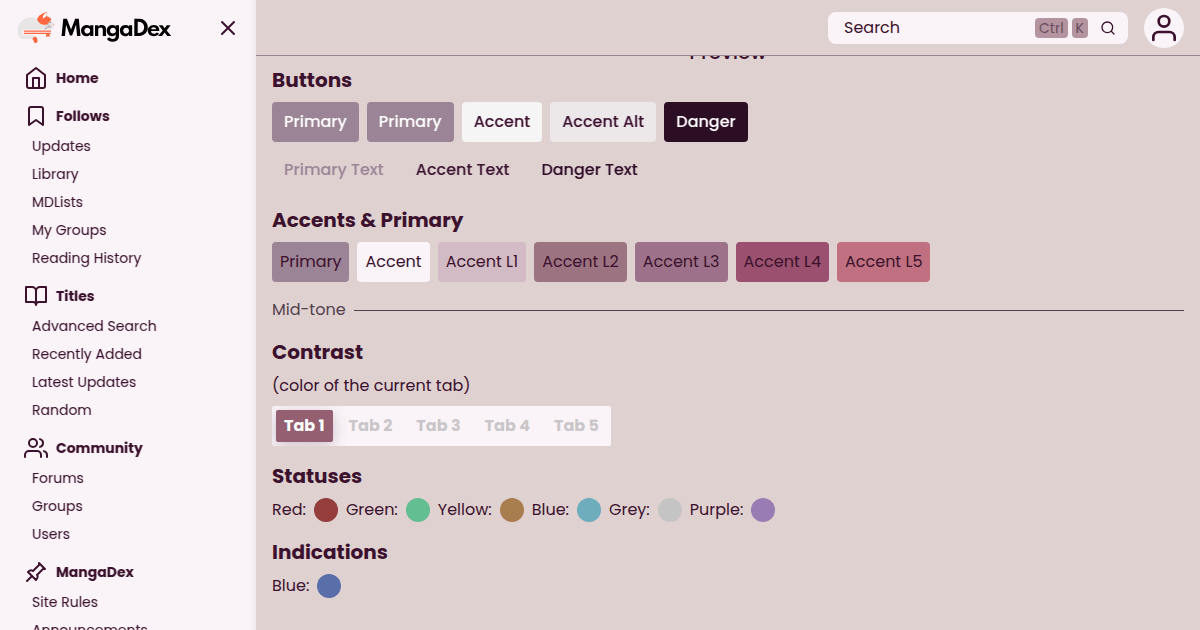1200x630 pixels.
Task: Click the Accent Alt button
Action: [x=603, y=122]
